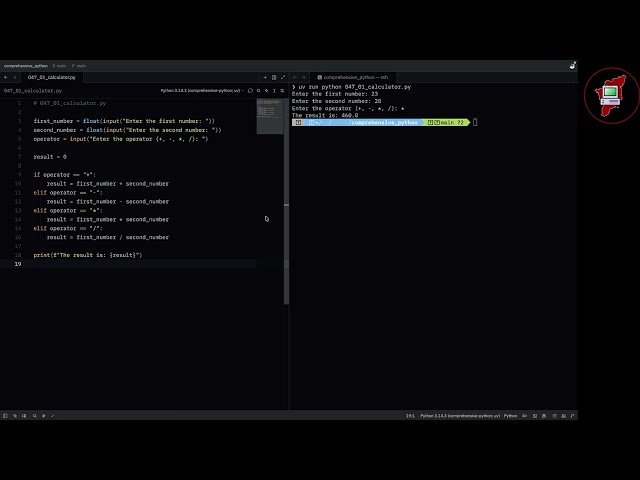Click the 19:1 cursor position in status bar
Viewport: 640px width, 480px height.
pyautogui.click(x=410, y=416)
